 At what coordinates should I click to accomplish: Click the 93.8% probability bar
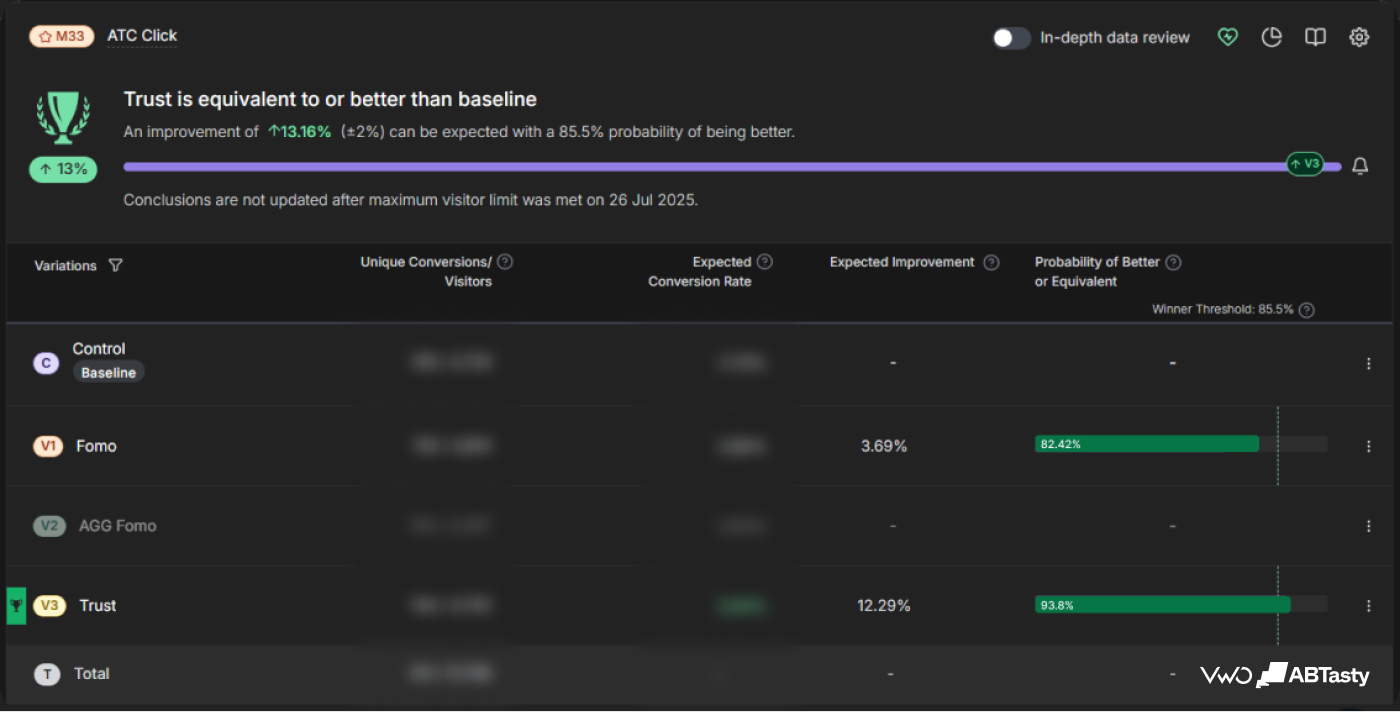pos(1162,605)
